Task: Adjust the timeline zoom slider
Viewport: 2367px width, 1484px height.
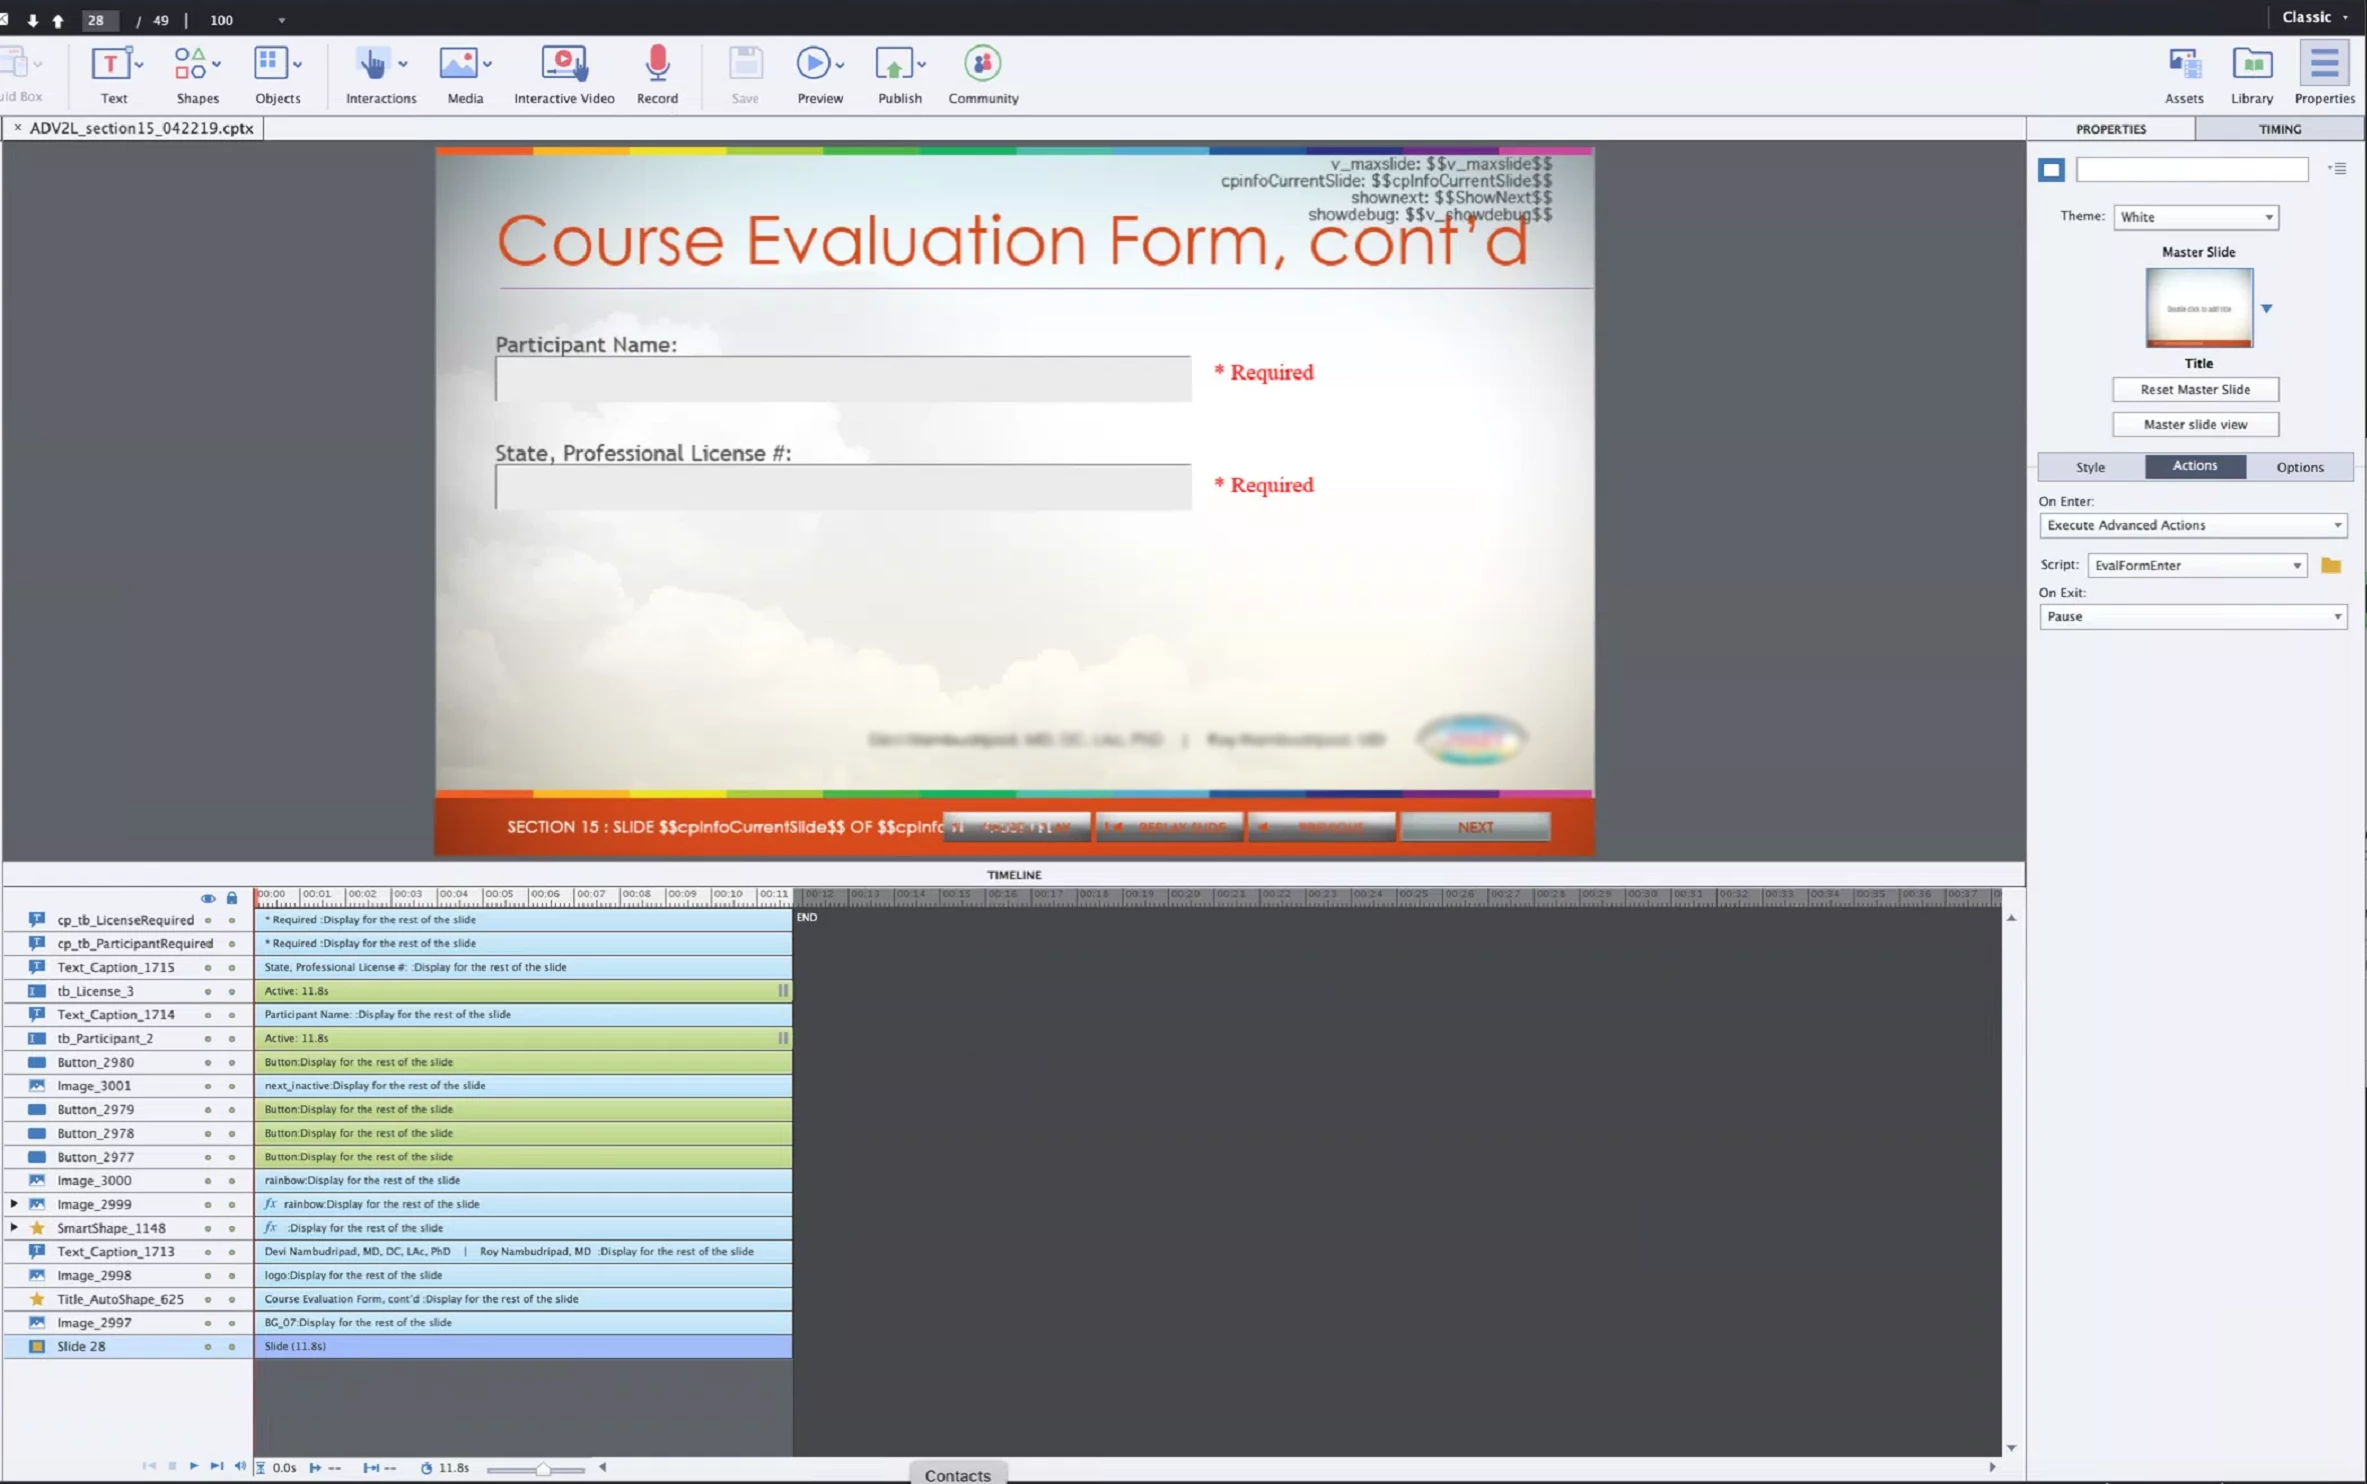Action: tap(542, 1469)
